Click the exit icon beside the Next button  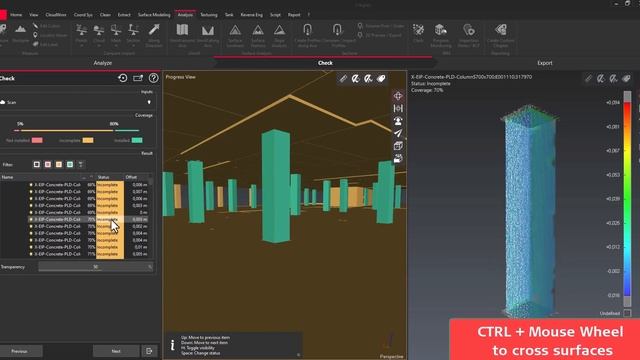coord(149,351)
